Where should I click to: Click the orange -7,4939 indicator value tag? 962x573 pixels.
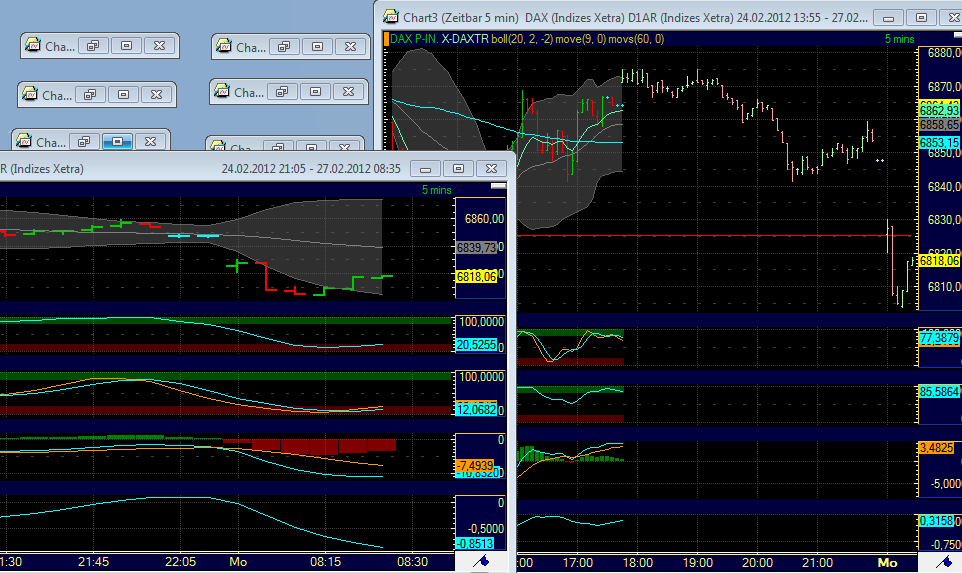tap(476, 465)
